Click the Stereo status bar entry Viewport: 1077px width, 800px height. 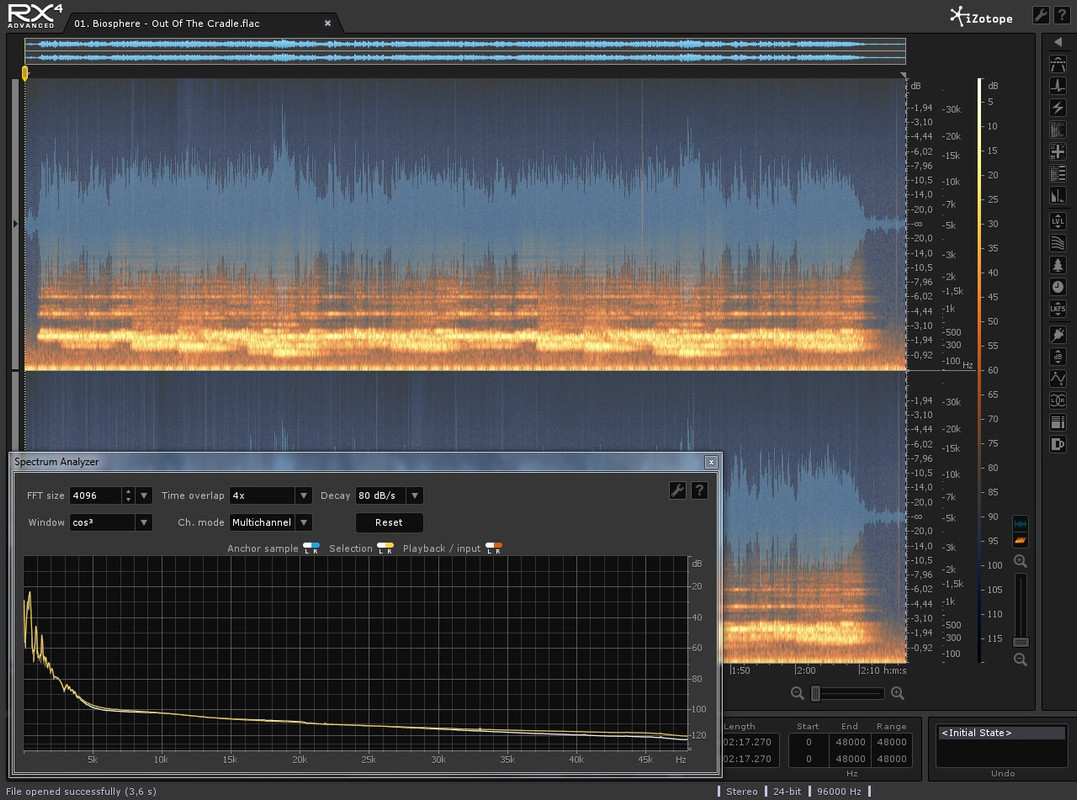pyautogui.click(x=742, y=791)
